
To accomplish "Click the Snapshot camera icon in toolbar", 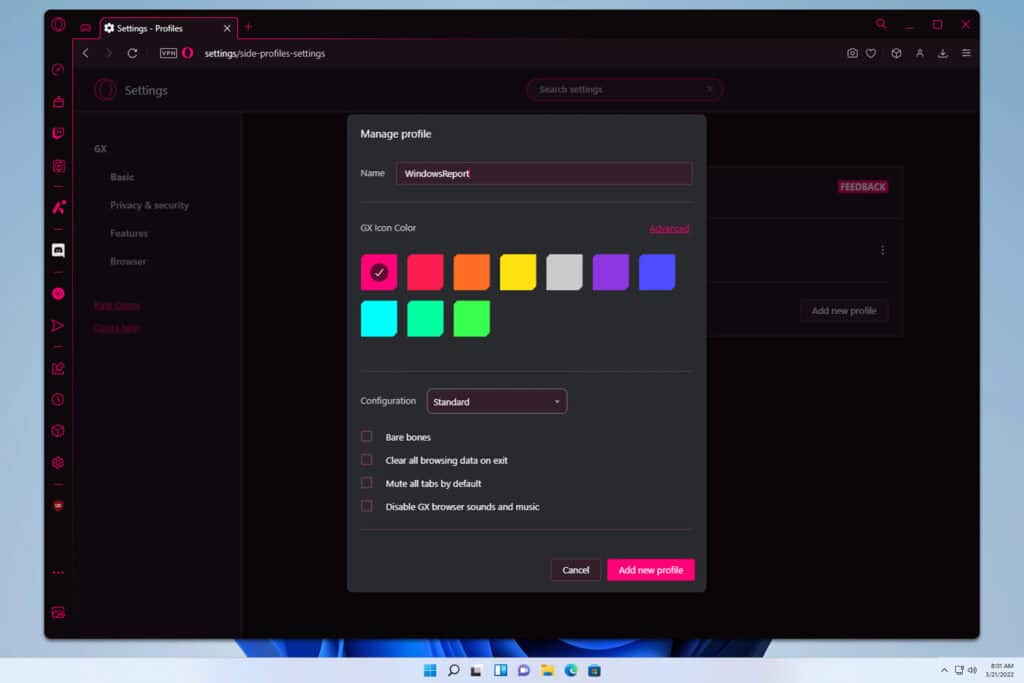I will 852,54.
